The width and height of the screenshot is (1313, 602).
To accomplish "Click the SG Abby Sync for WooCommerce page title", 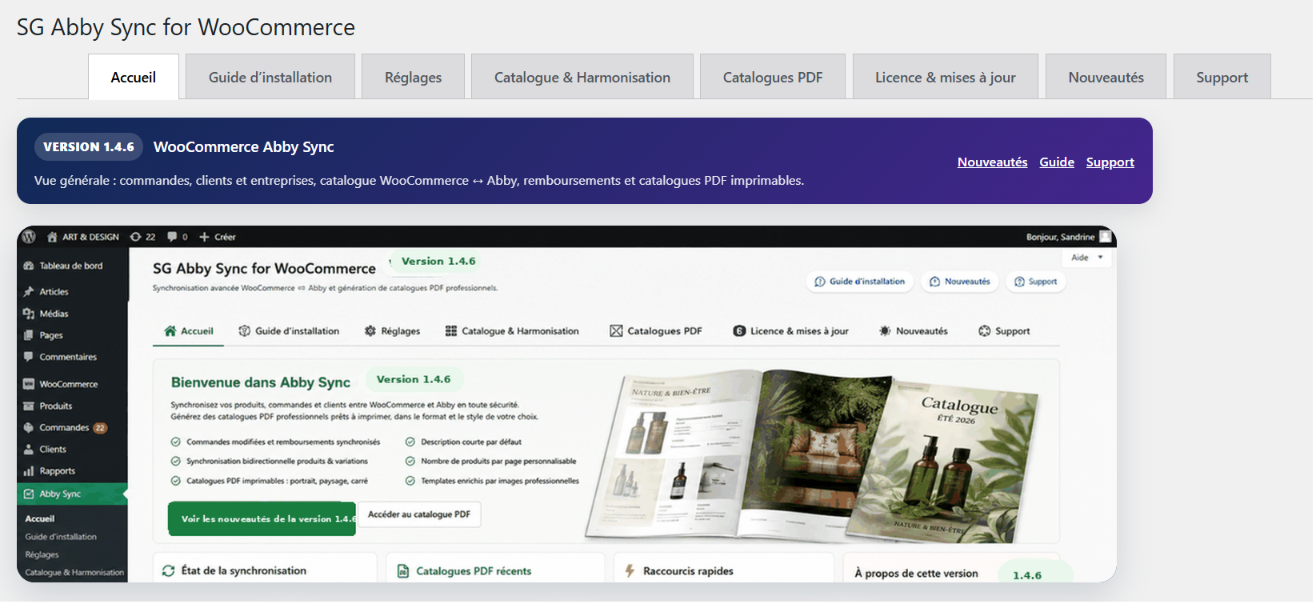I will tap(186, 27).
